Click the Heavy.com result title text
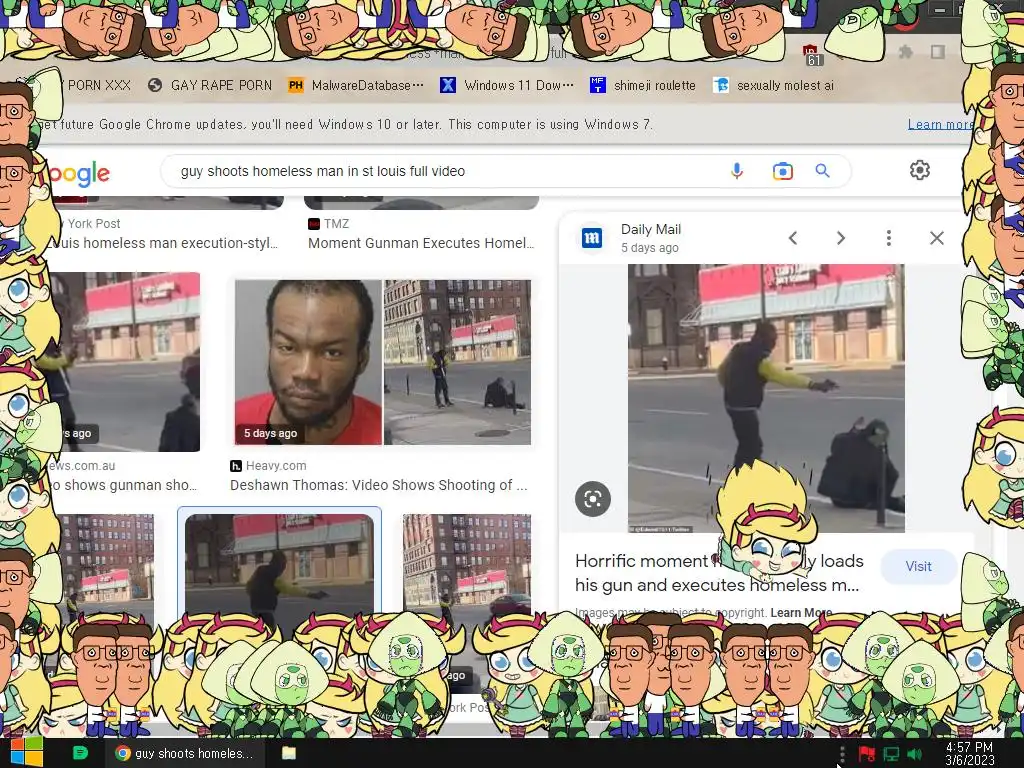 [x=379, y=485]
